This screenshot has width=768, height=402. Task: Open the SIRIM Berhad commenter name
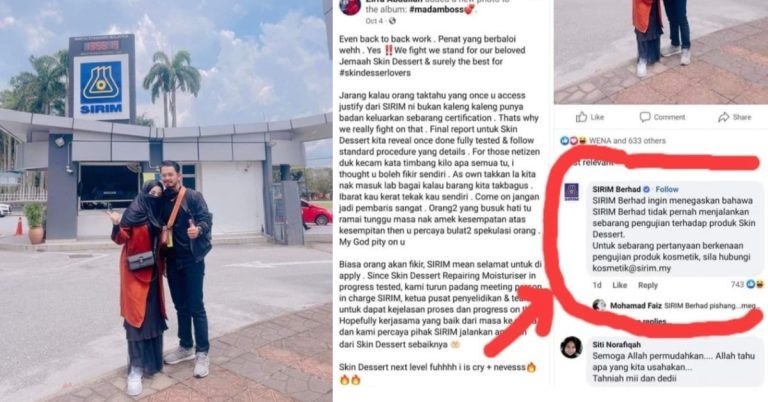click(617, 189)
